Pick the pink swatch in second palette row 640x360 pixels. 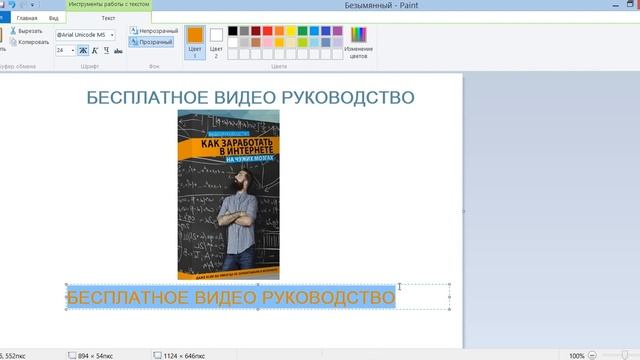(267, 42)
